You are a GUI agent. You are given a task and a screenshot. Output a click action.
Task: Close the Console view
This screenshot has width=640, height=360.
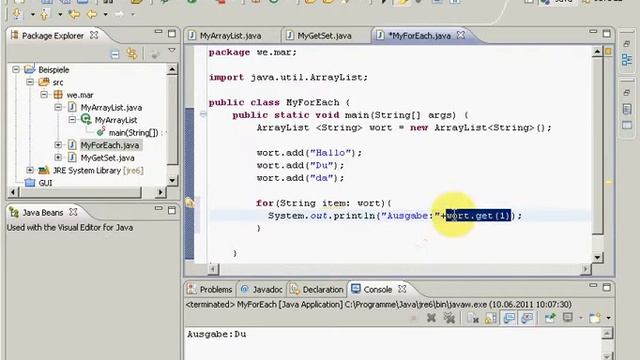coord(402,289)
